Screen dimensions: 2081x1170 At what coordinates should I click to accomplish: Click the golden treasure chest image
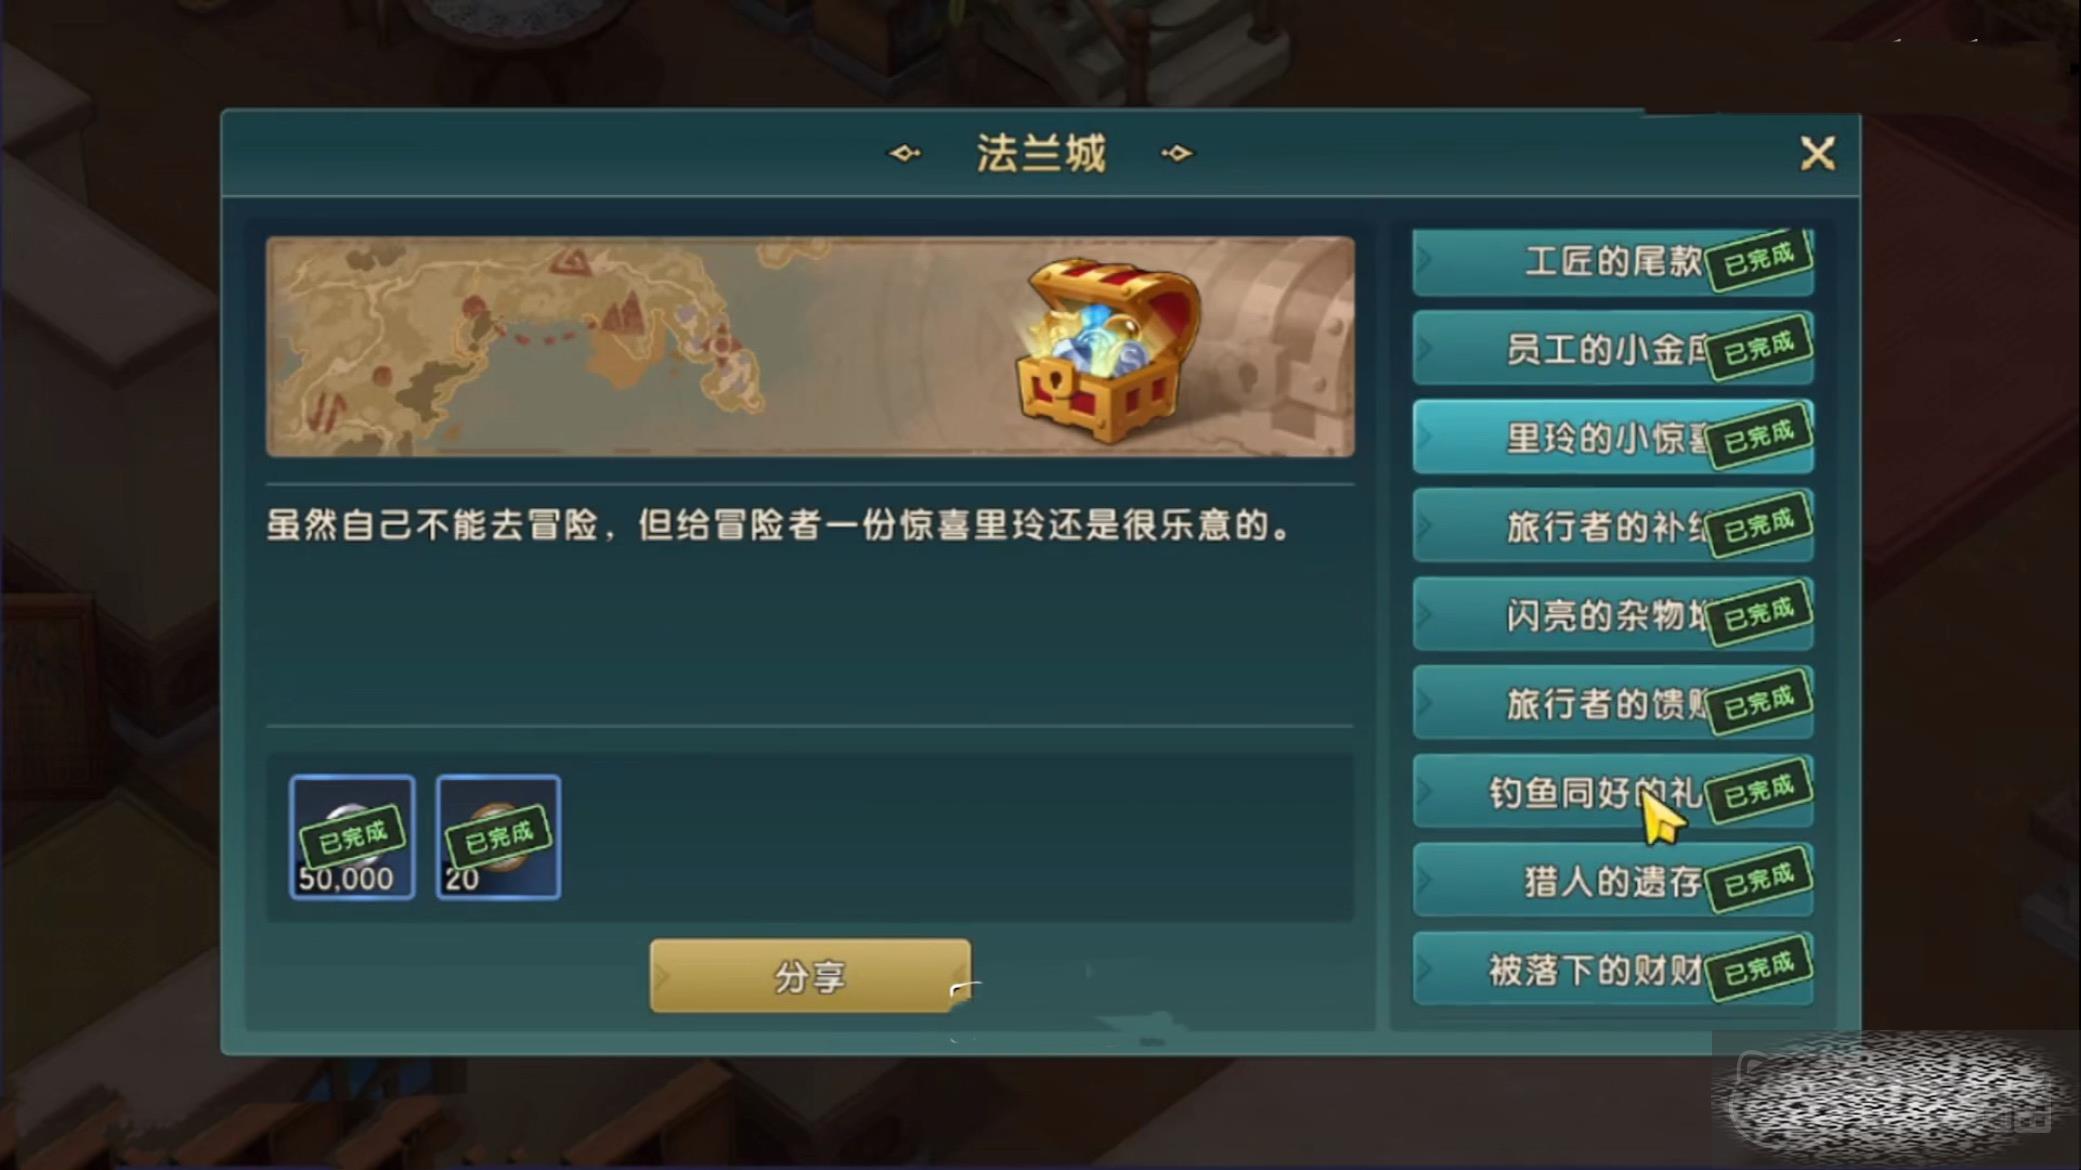(1108, 349)
